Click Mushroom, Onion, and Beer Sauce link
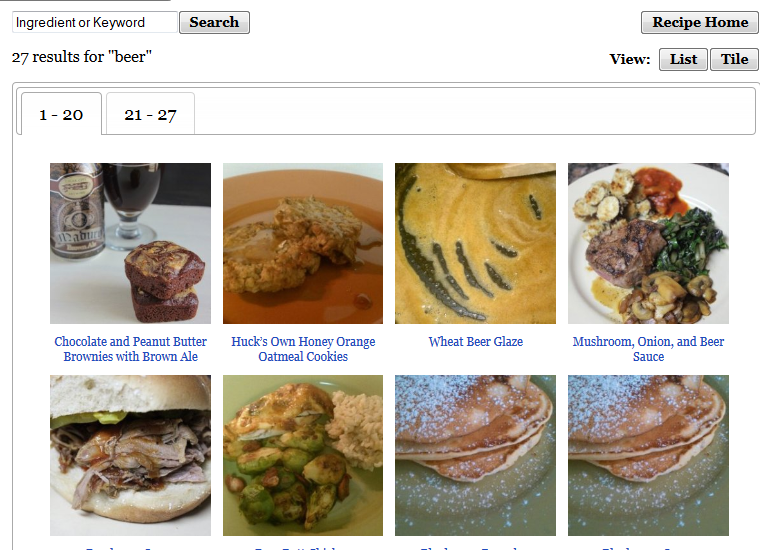The height and width of the screenshot is (550, 764). (648, 349)
